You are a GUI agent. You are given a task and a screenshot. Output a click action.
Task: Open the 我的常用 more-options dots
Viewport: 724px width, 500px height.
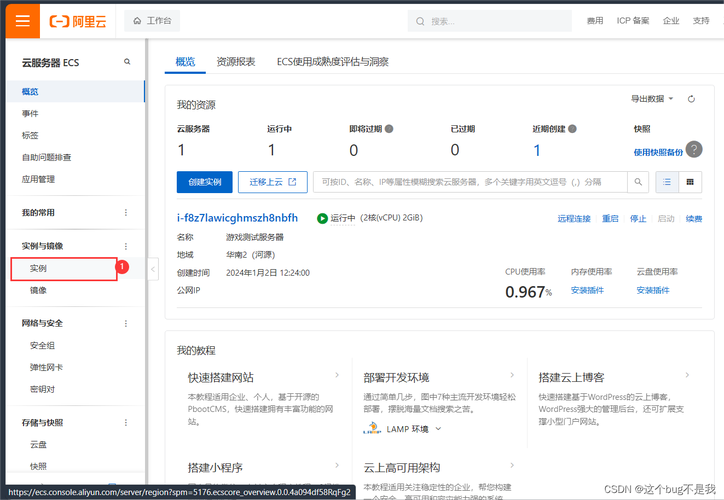pyautogui.click(x=126, y=212)
